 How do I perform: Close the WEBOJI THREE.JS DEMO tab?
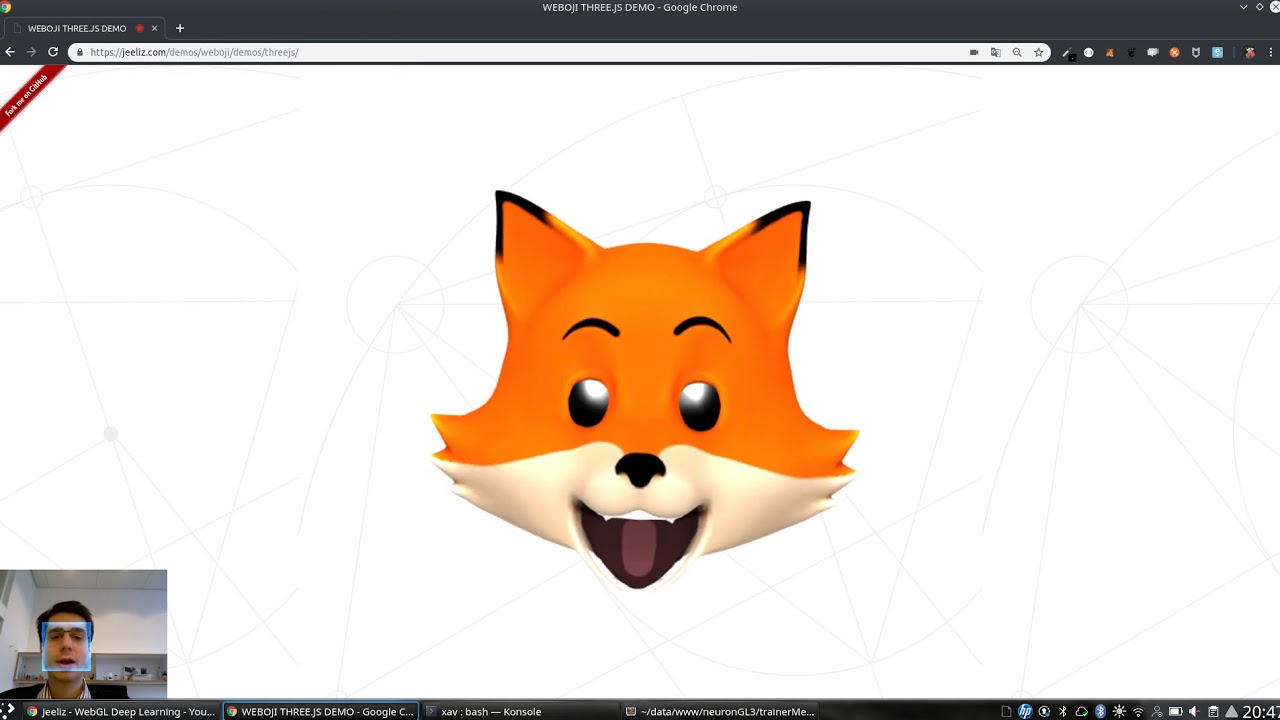point(154,28)
